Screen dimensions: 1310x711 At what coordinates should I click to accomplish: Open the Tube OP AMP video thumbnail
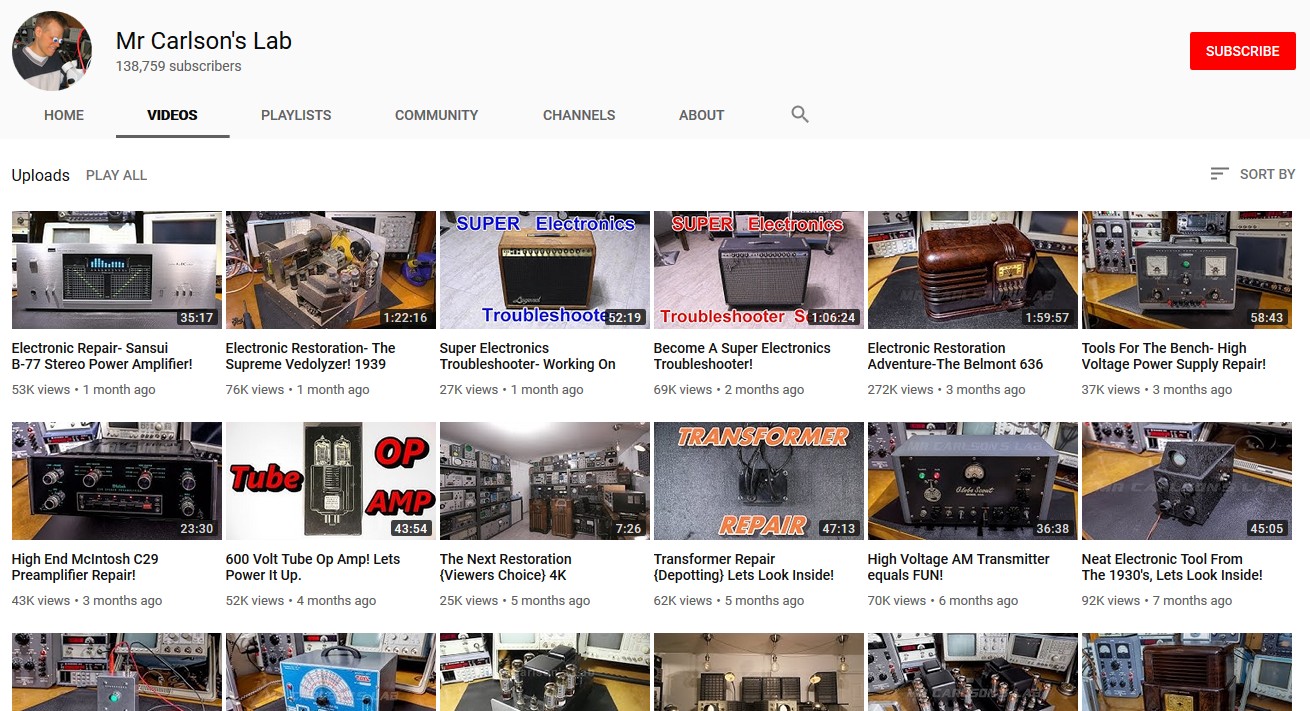pos(331,481)
